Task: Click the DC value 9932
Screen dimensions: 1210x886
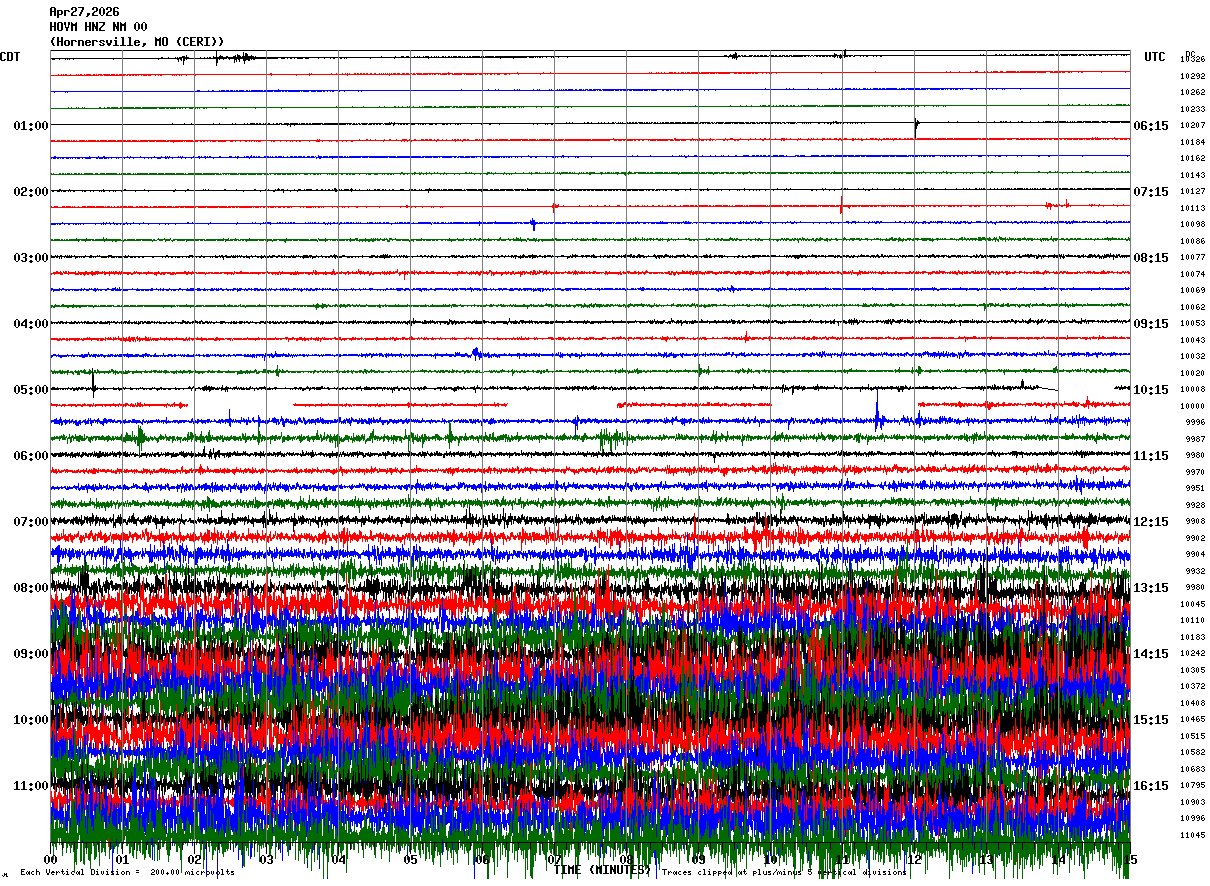Action: pos(1195,571)
